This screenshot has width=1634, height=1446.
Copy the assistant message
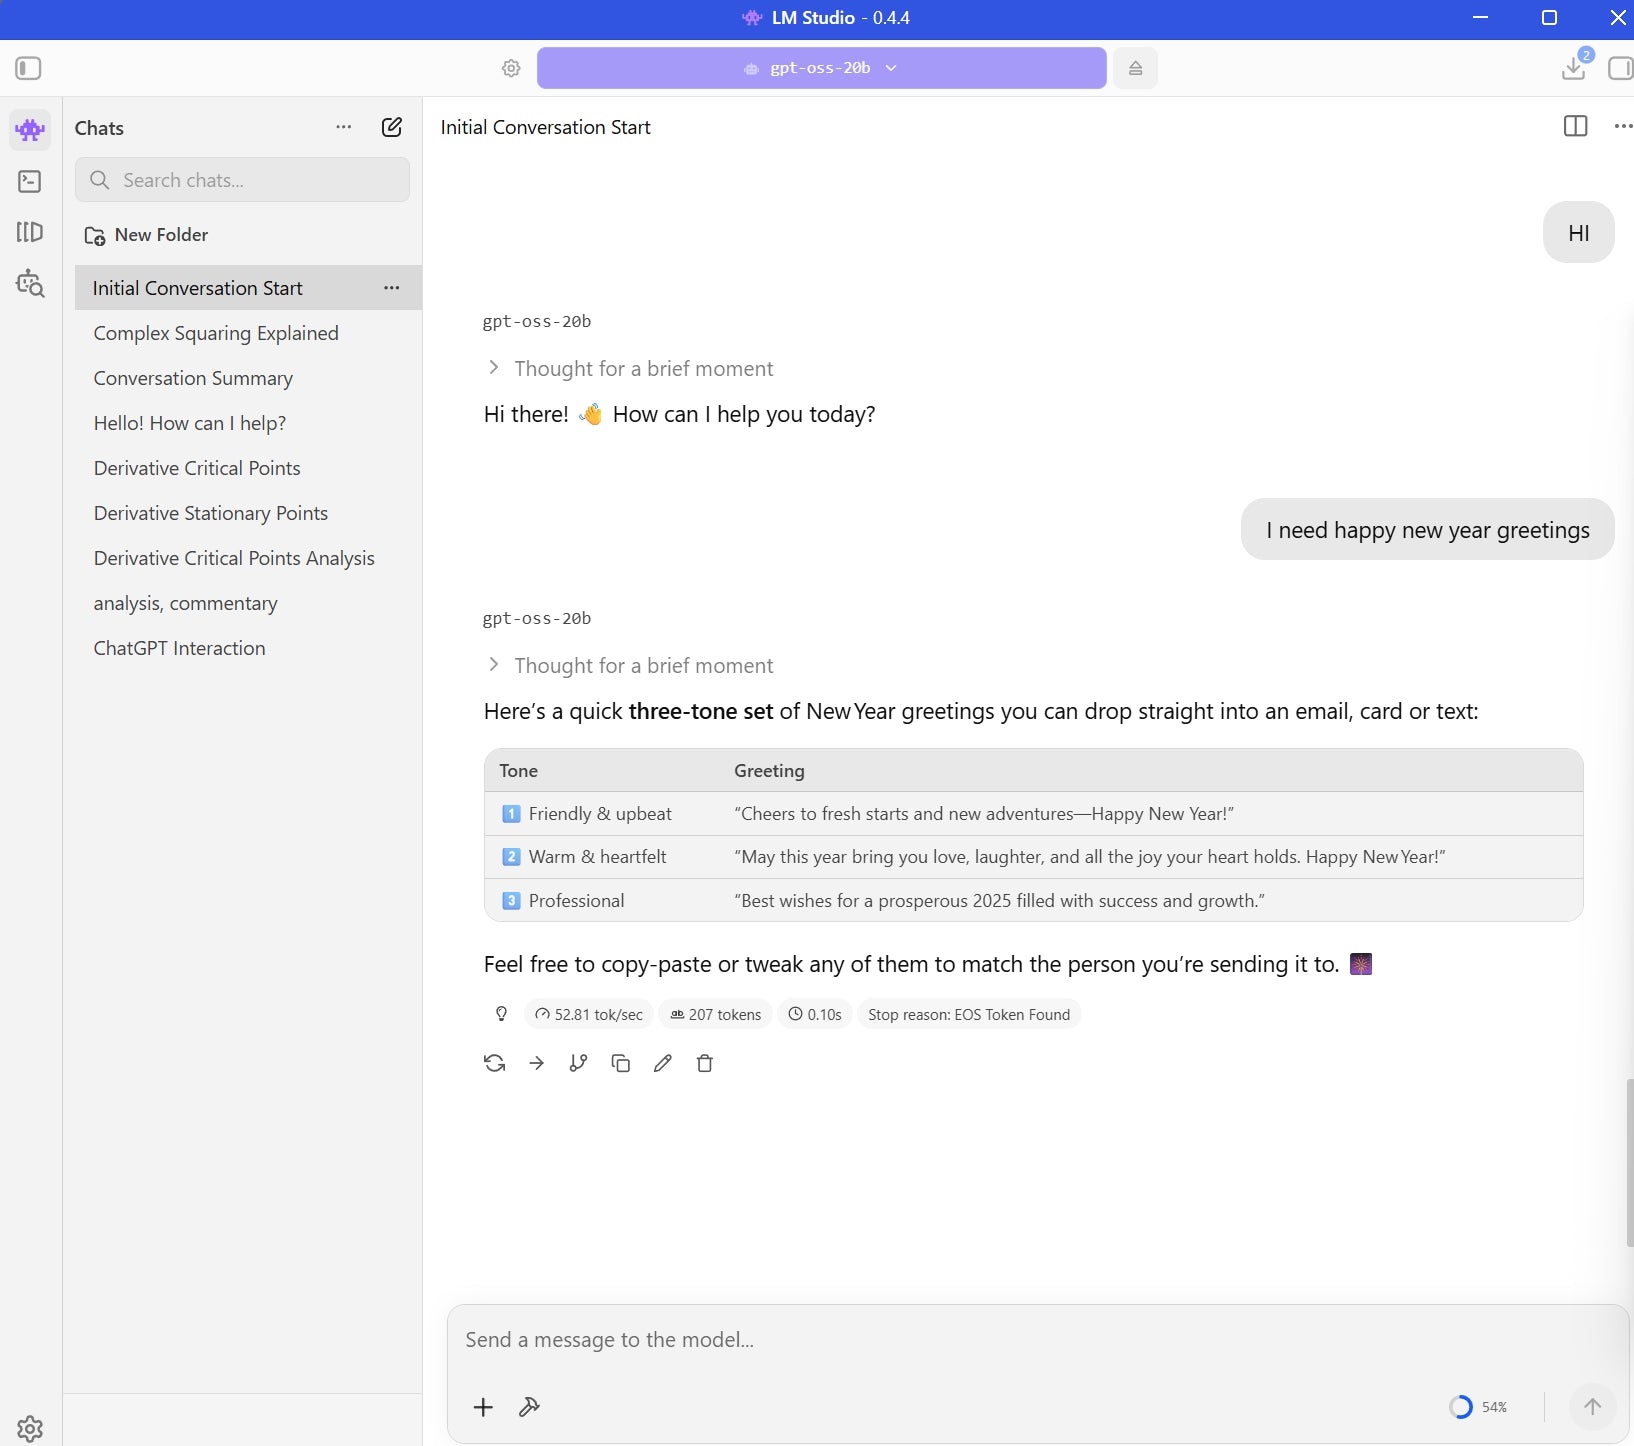[x=620, y=1063]
